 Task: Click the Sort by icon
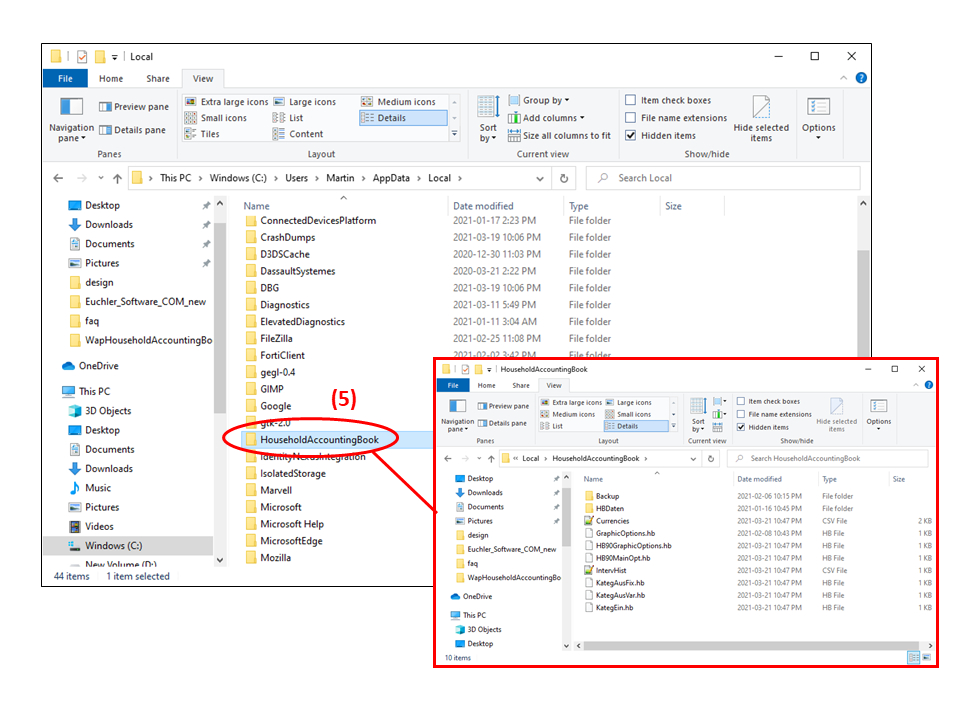coord(488,108)
